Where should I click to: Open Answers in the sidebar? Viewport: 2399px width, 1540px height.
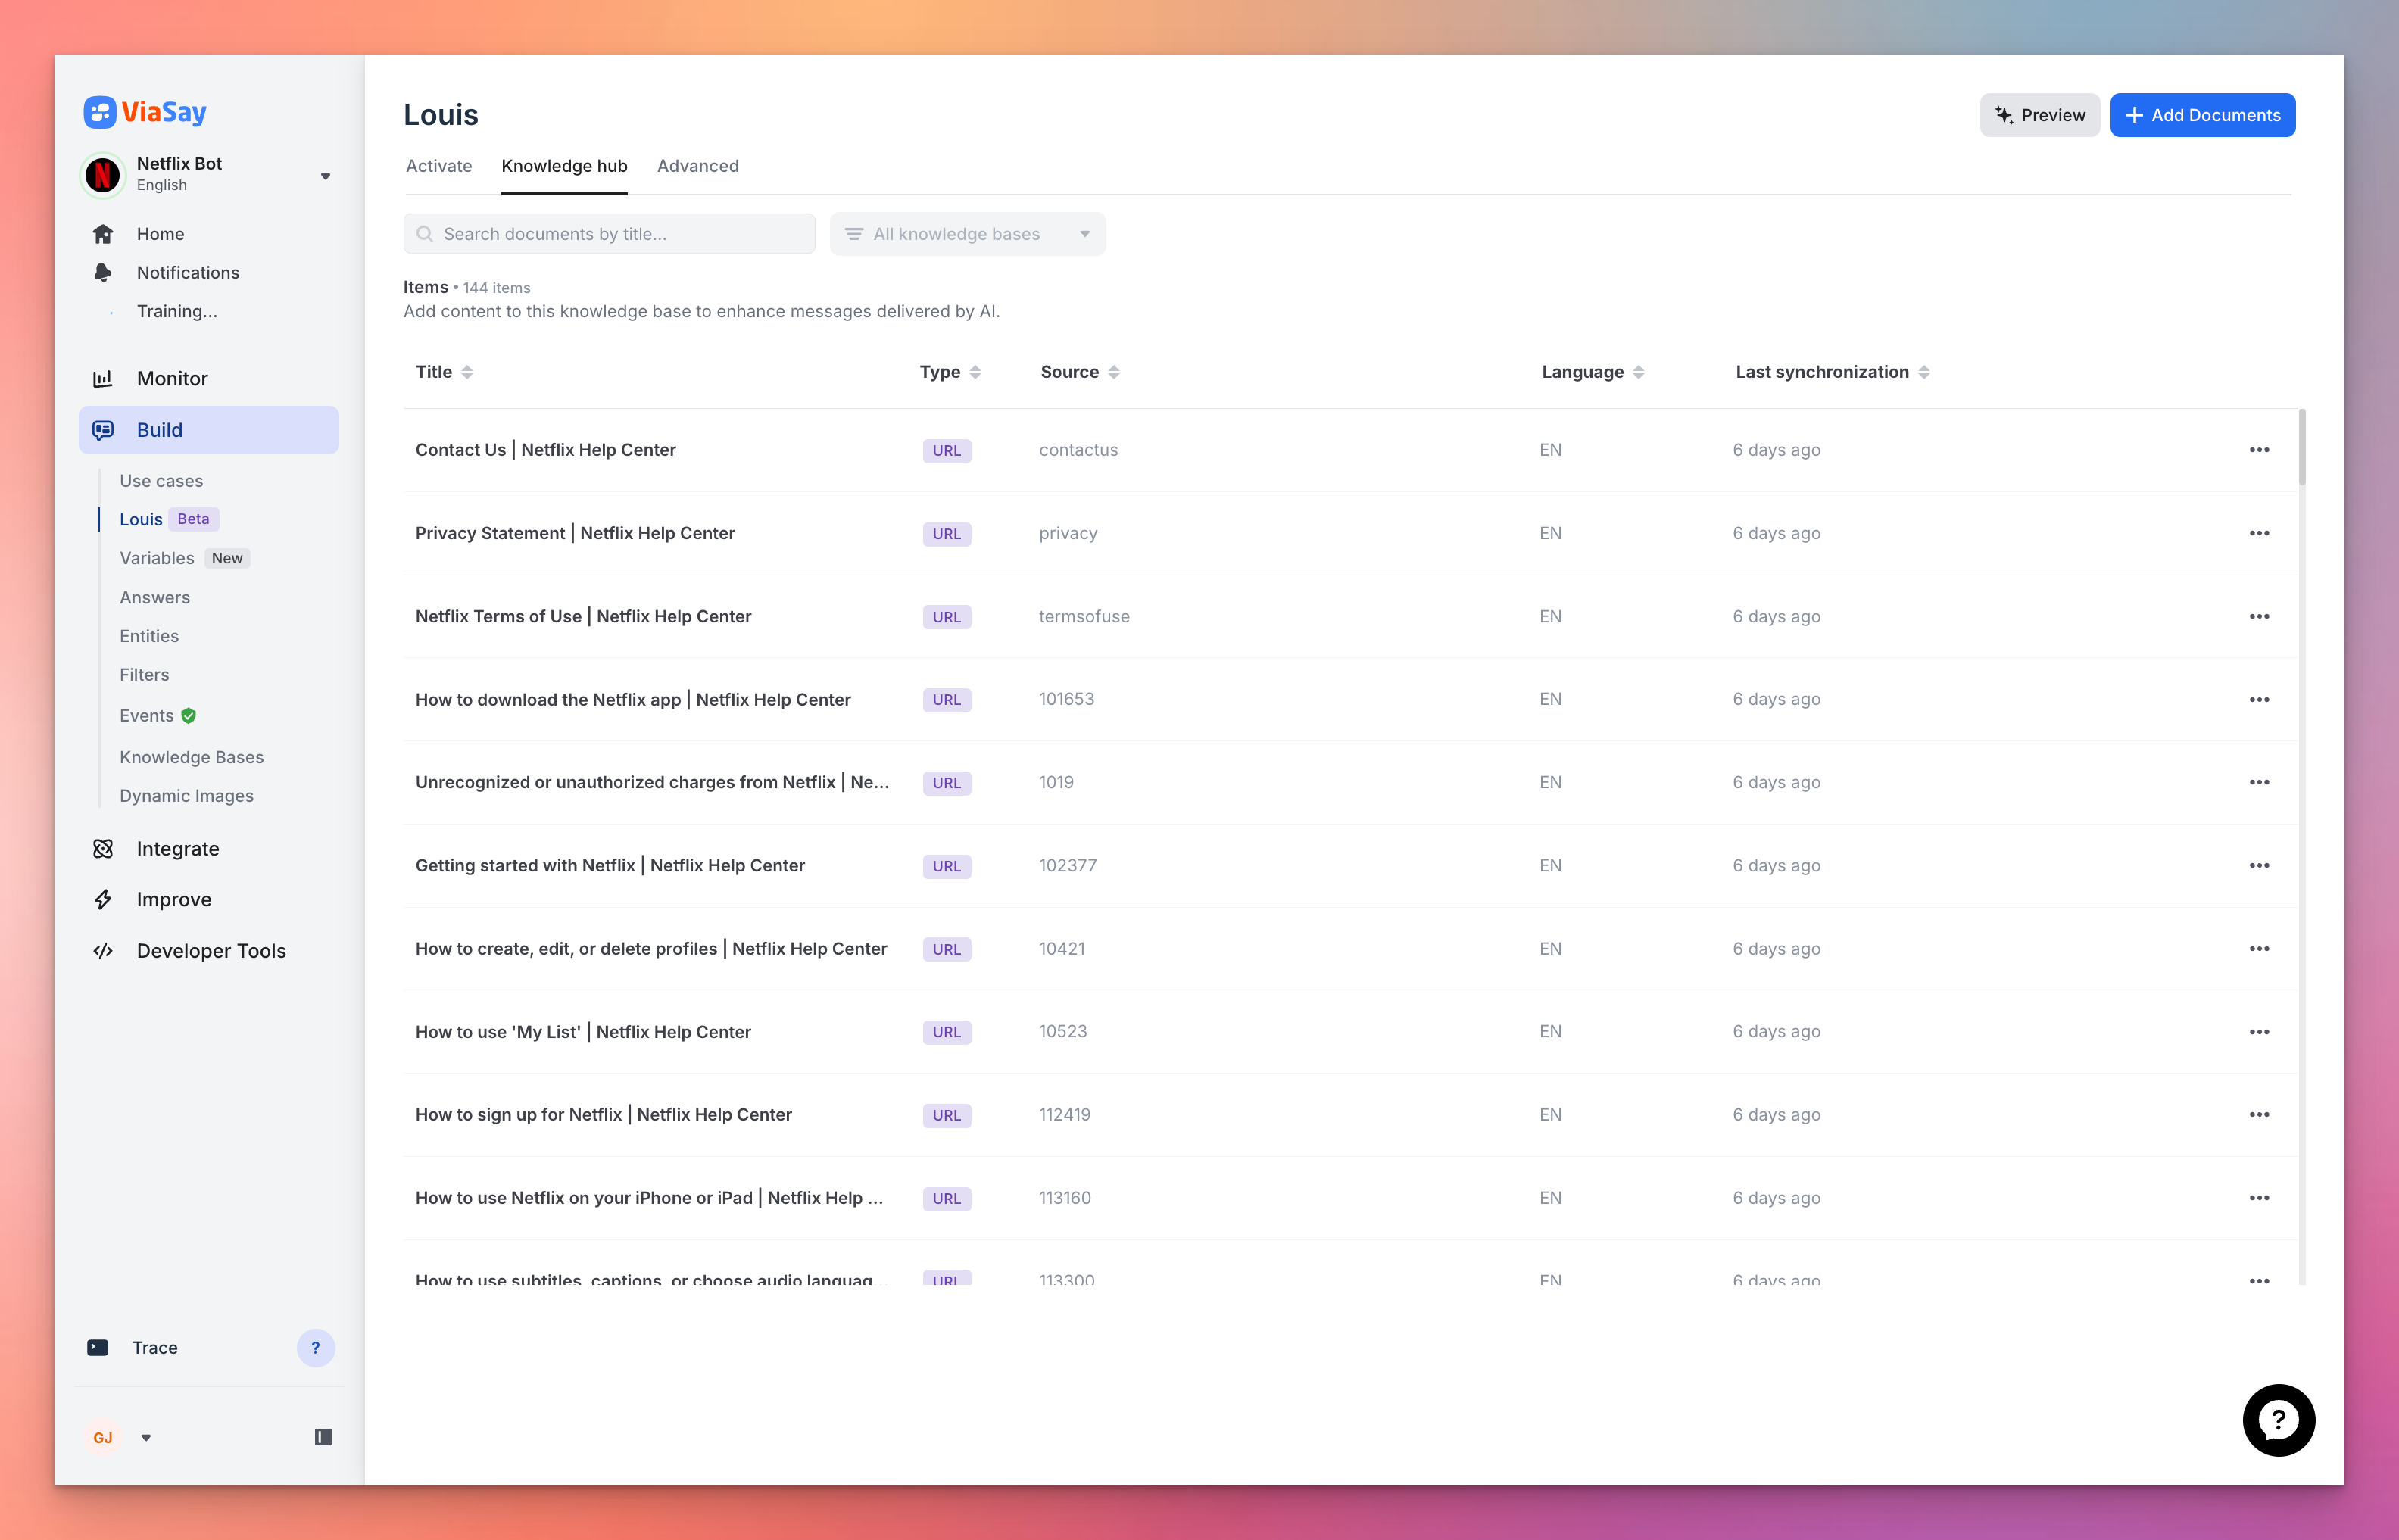coord(155,597)
